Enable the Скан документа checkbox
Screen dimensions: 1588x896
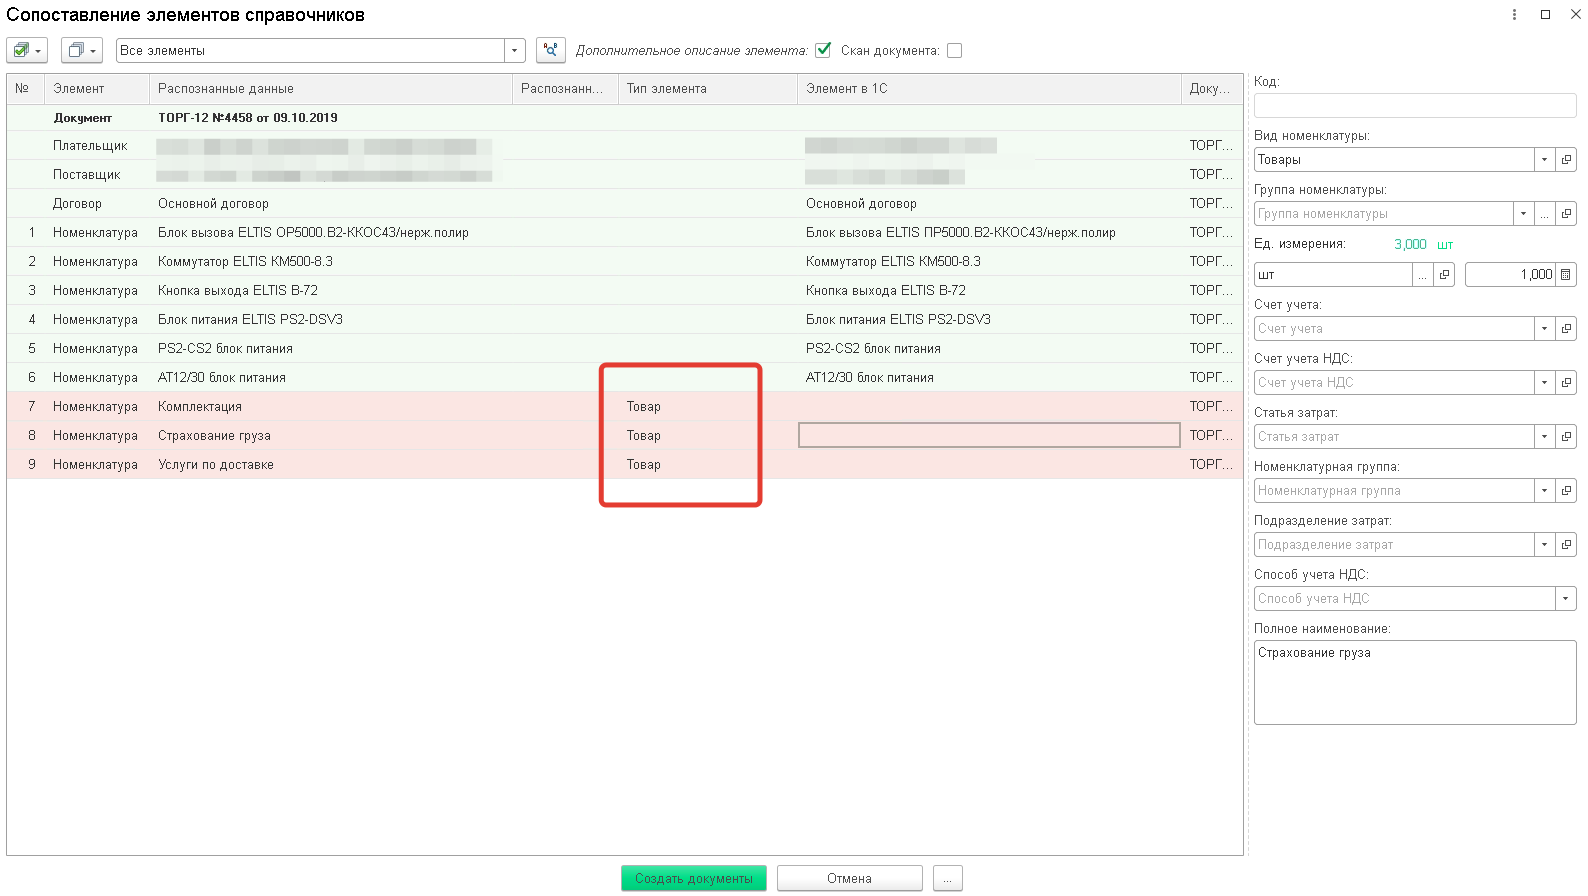[954, 50]
